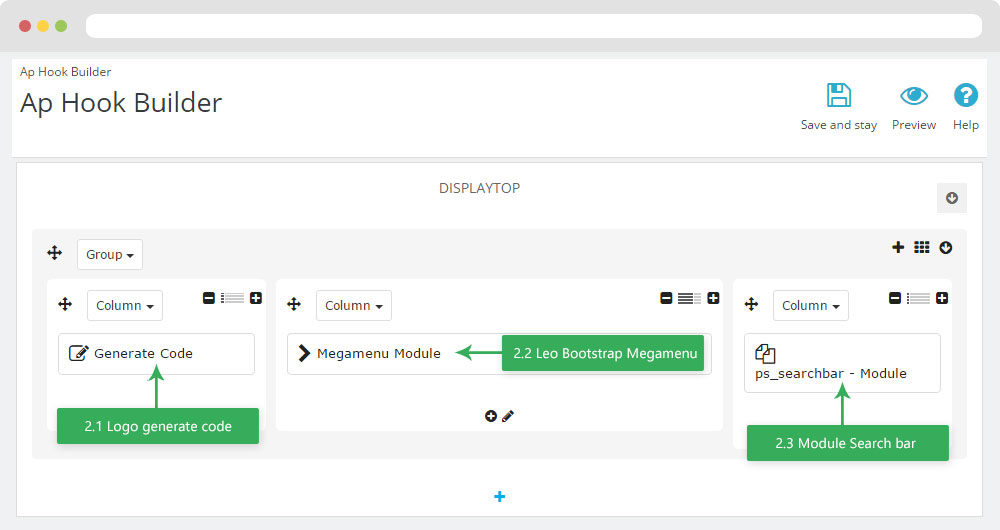Screen dimensions: 1000x530
Task: Click the move handle beside the Group dropdown
Action: click(x=55, y=253)
